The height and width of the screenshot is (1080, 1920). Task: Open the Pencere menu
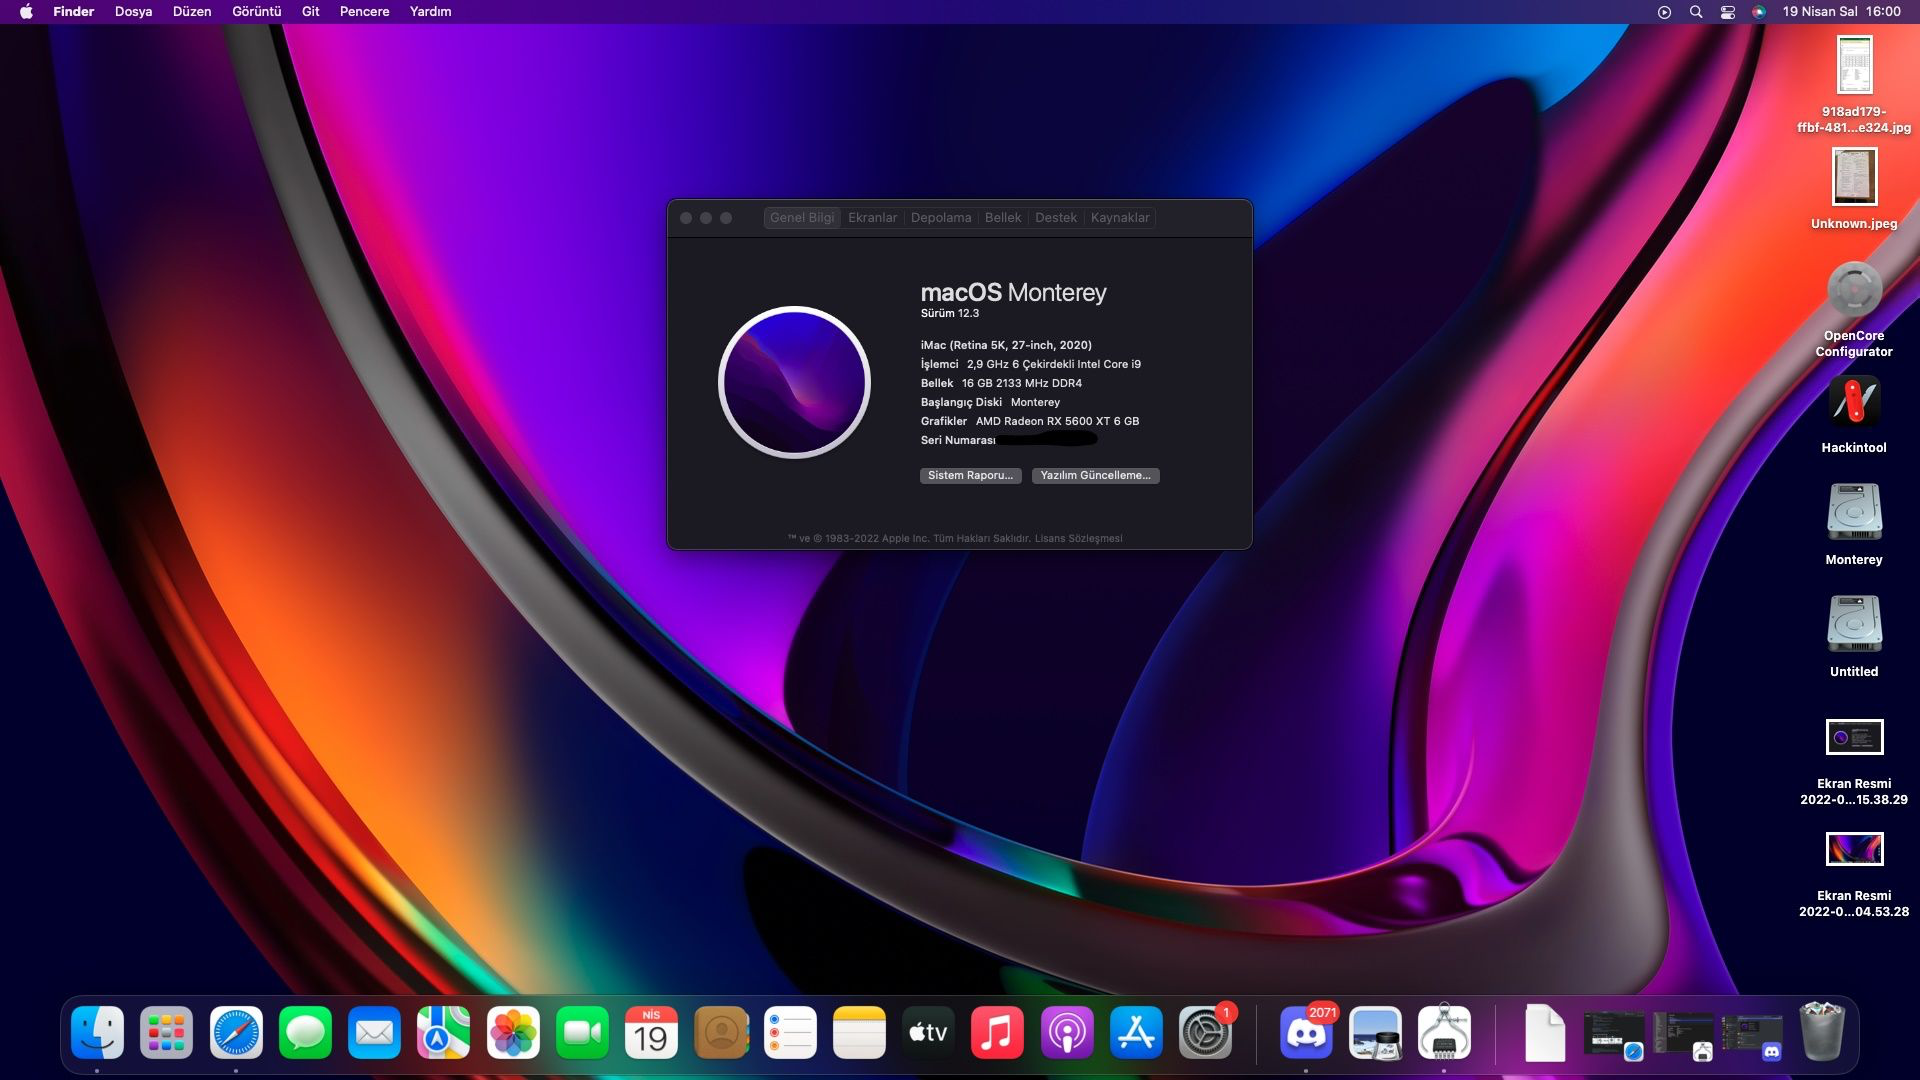coord(364,12)
